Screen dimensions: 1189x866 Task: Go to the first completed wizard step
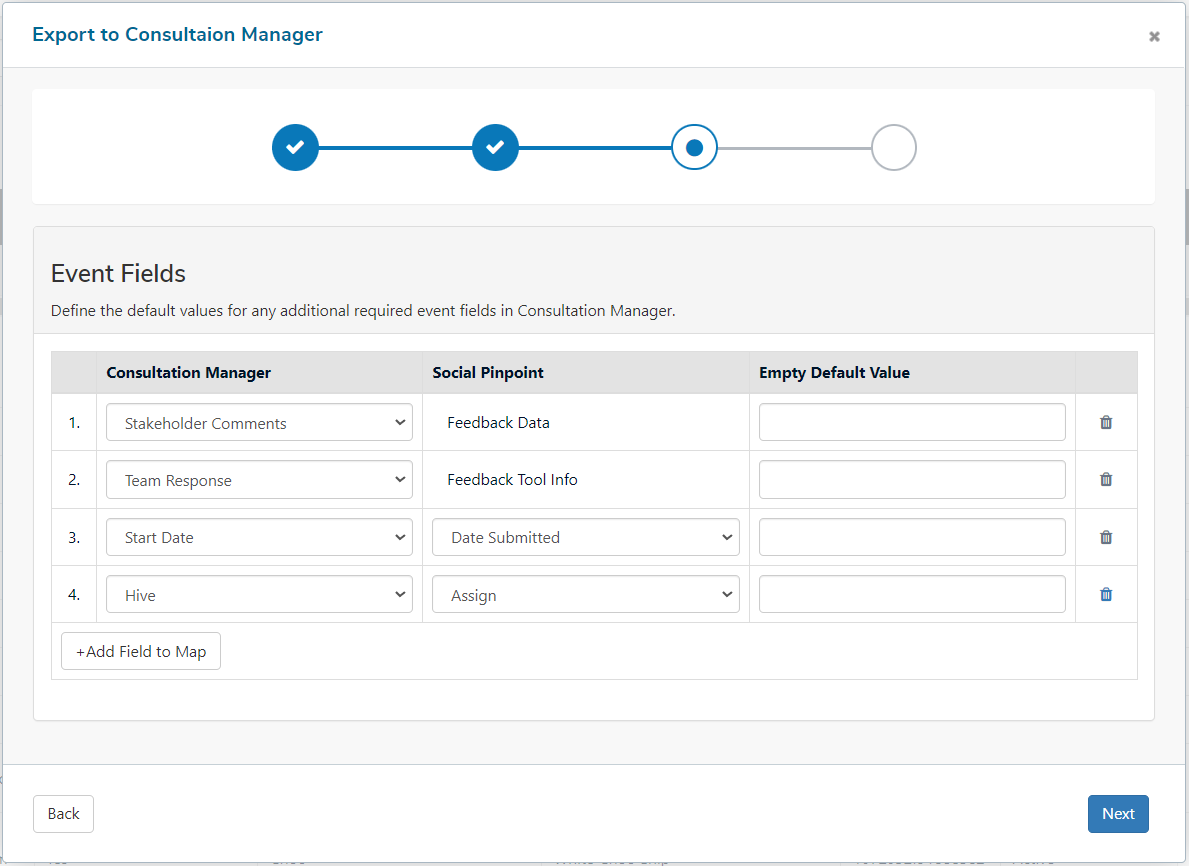(x=295, y=147)
